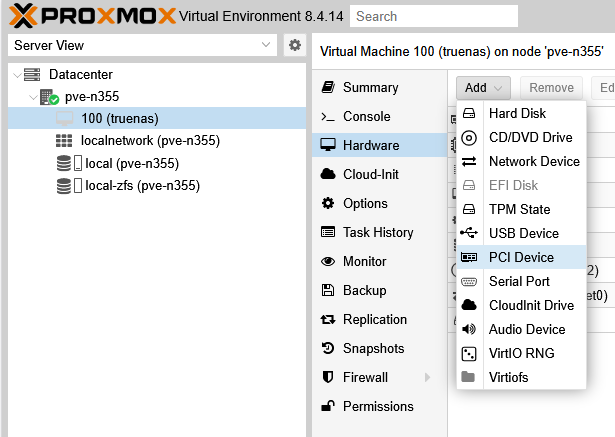Choose Serial Port from Add menu
The image size is (615, 437).
tap(522, 281)
